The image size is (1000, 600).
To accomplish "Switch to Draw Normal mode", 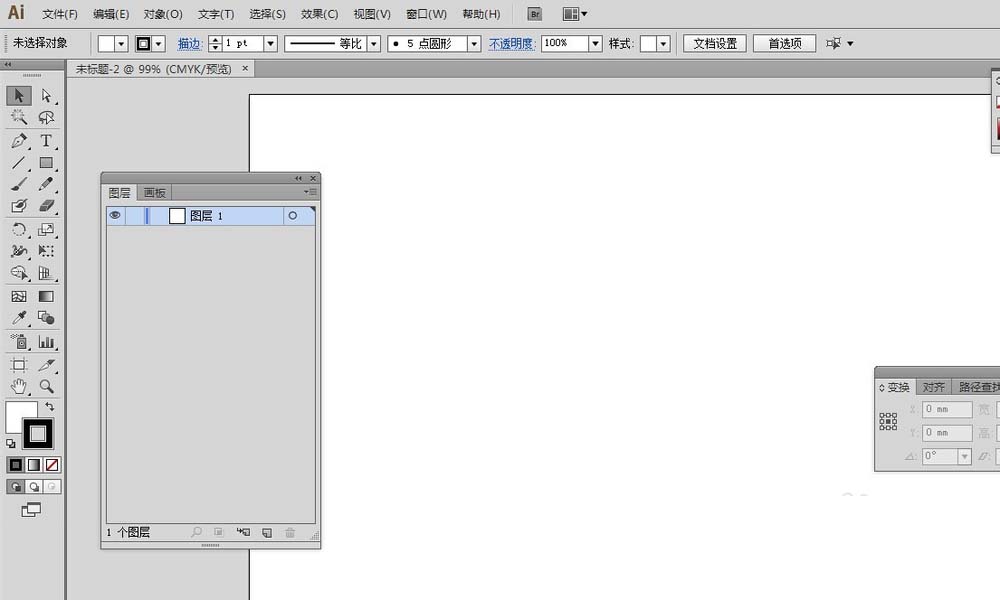I will [x=15, y=487].
